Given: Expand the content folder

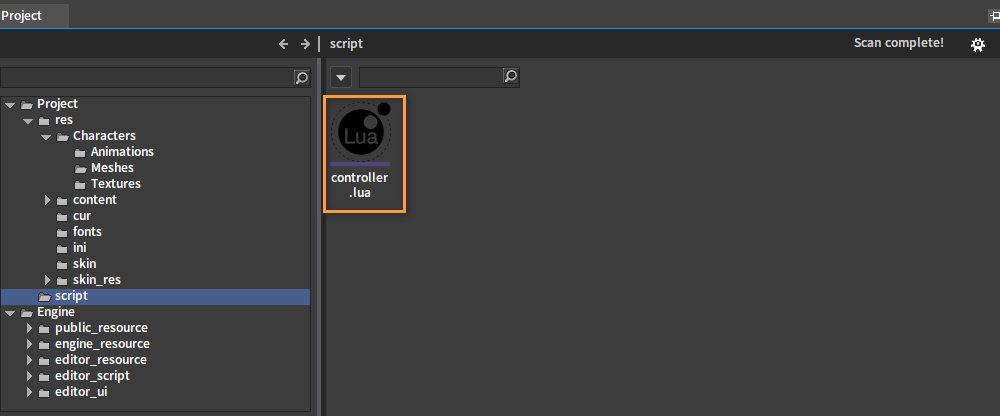Looking at the screenshot, I should pos(47,200).
